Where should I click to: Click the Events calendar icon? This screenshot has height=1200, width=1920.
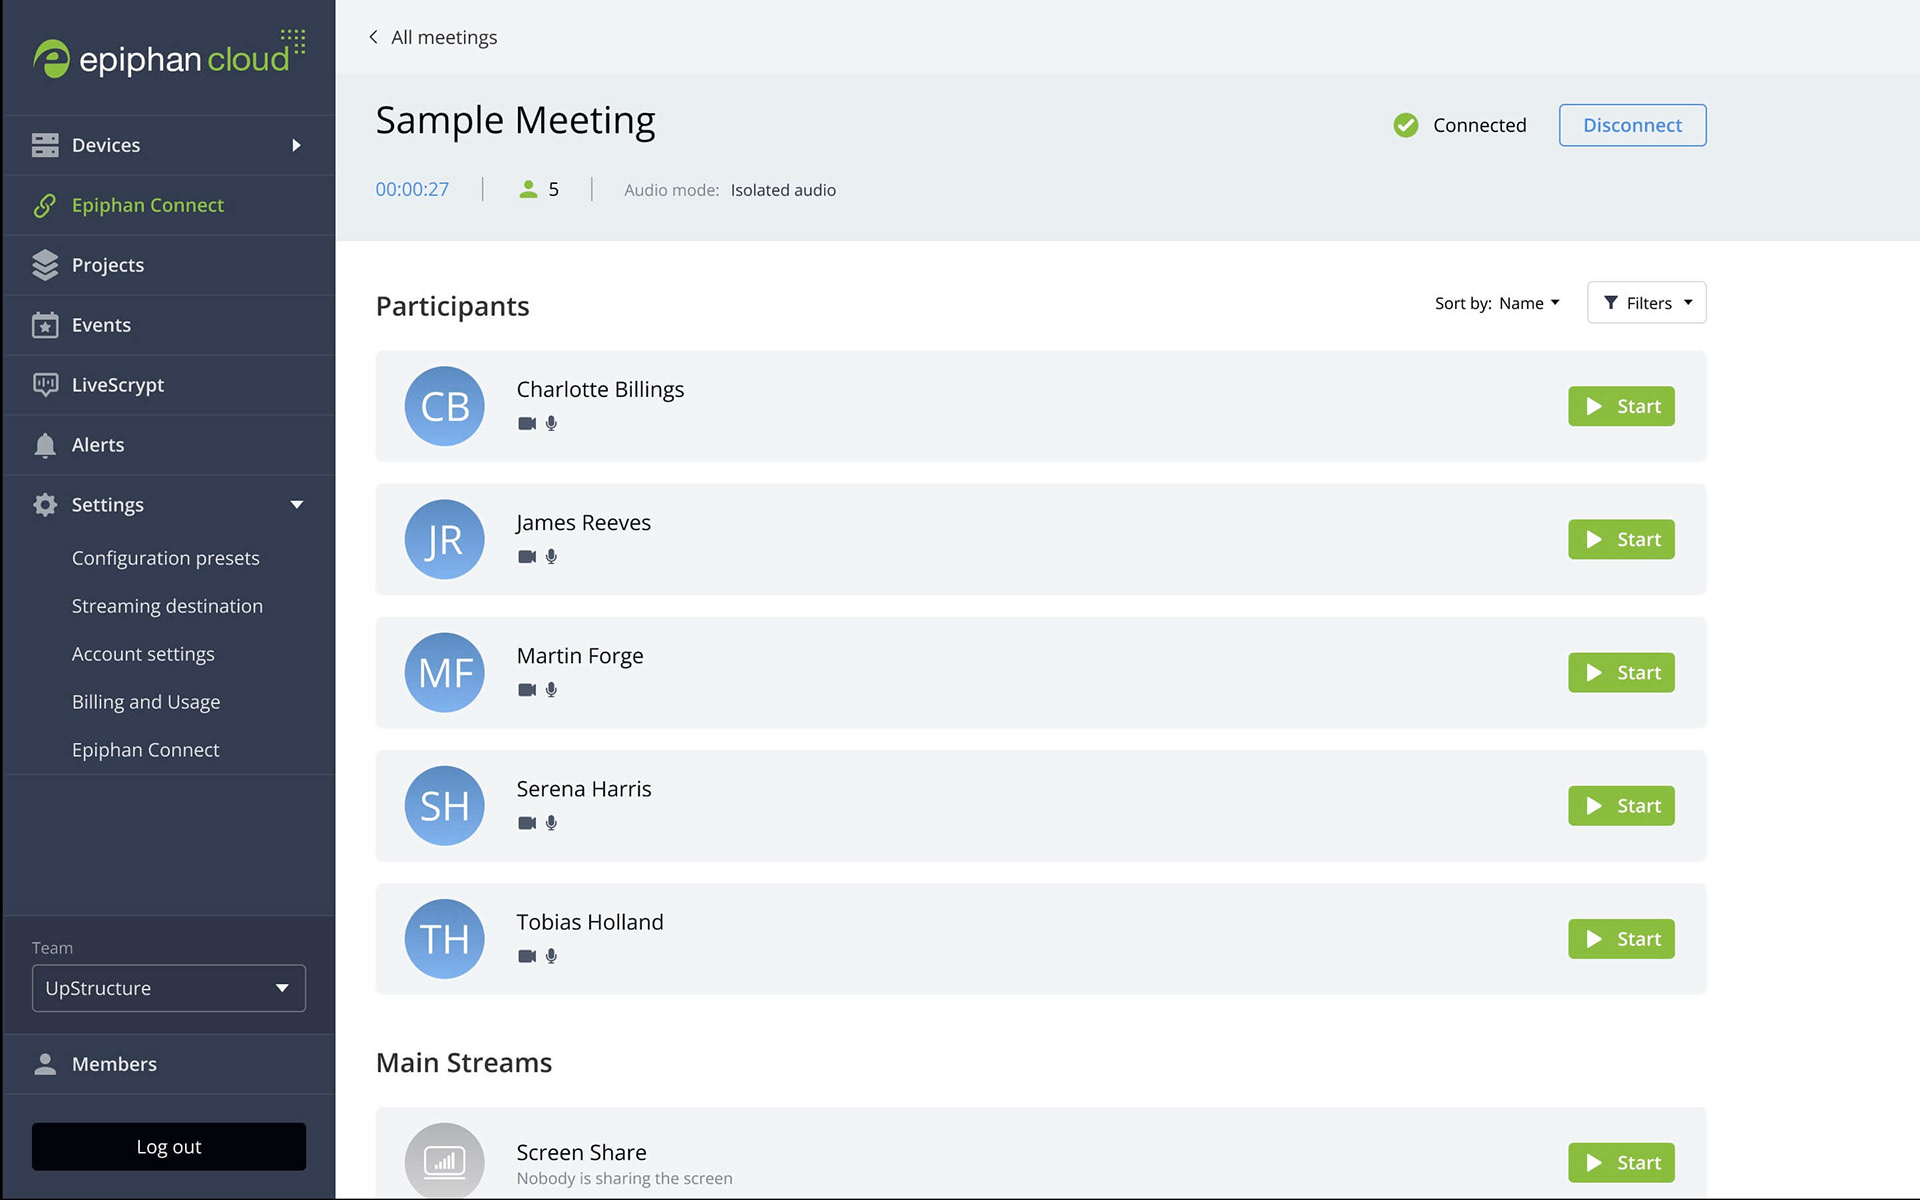[x=45, y=325]
